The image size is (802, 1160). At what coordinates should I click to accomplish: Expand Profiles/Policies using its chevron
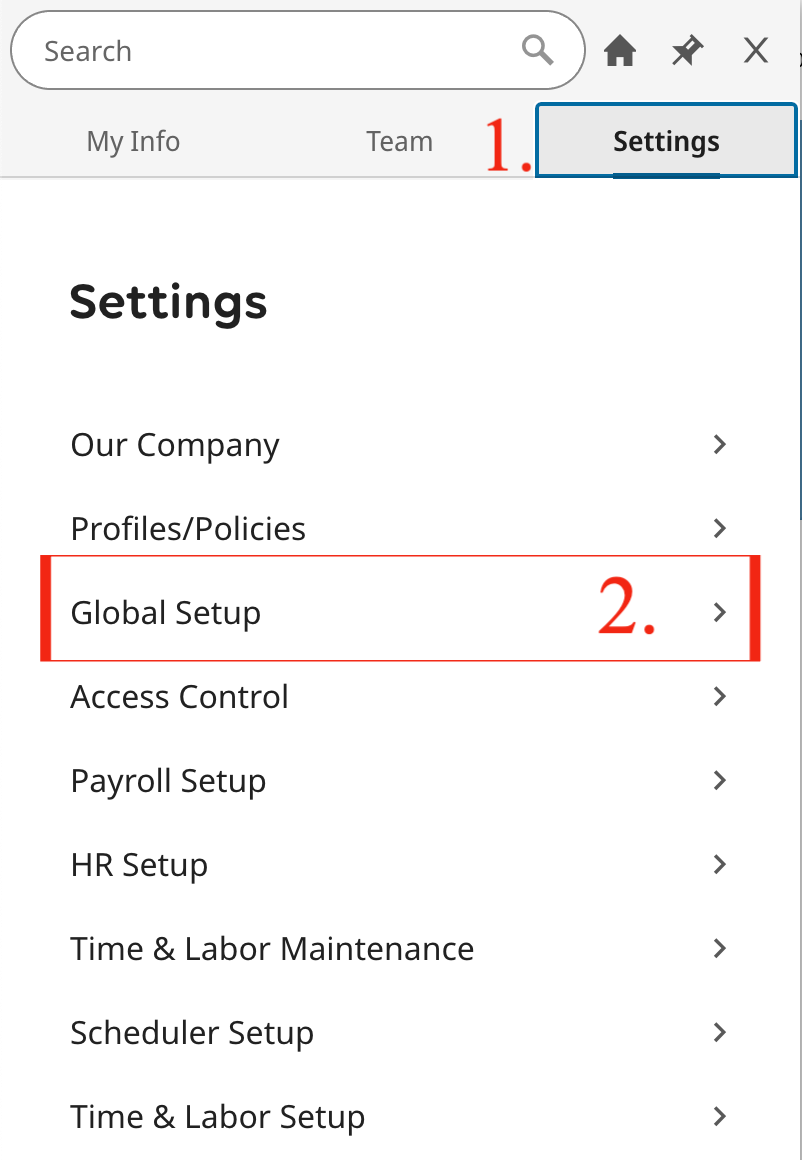[x=719, y=528]
